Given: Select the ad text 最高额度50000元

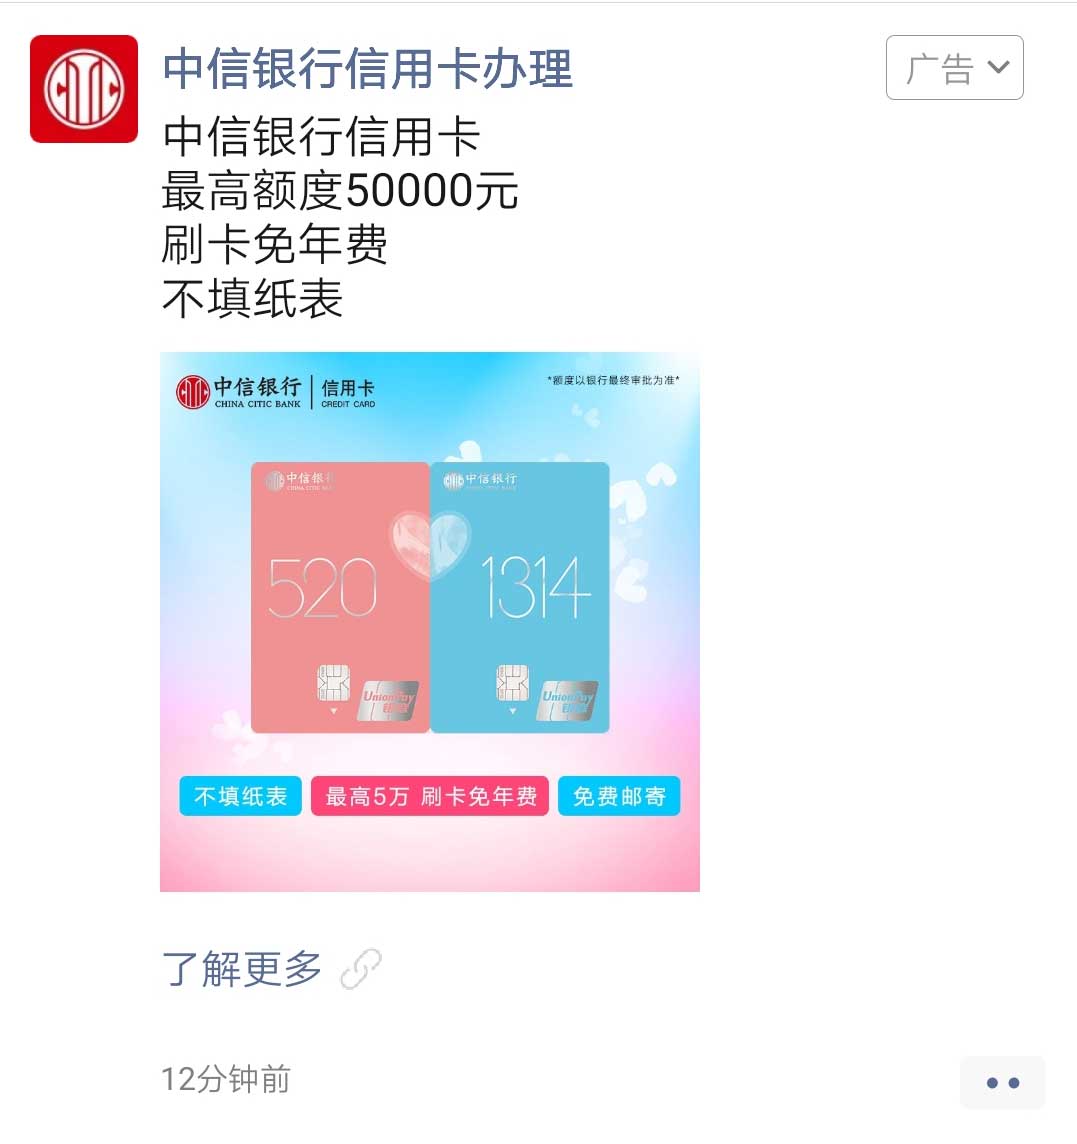Looking at the screenshot, I should click(340, 190).
